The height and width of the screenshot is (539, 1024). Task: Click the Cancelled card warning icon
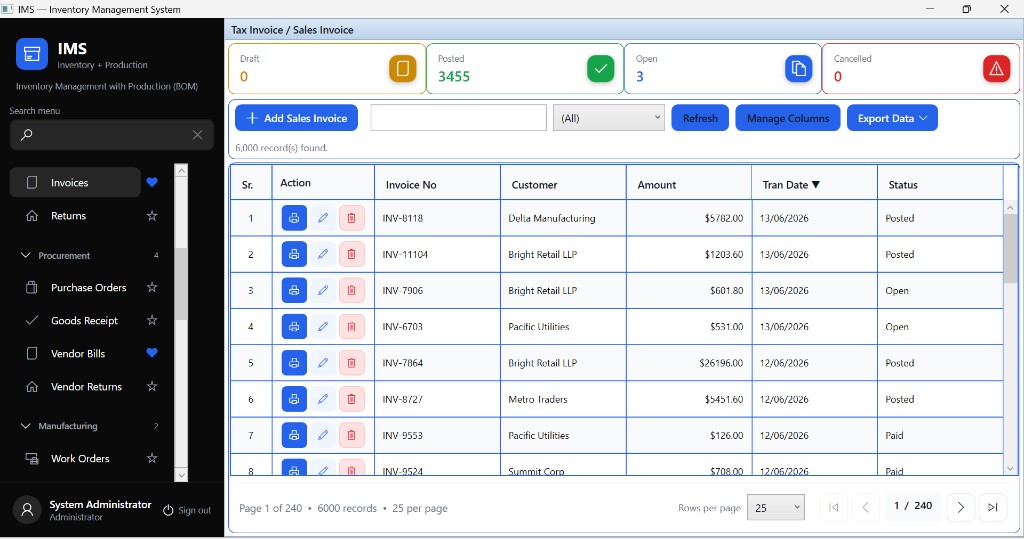[x=997, y=69]
